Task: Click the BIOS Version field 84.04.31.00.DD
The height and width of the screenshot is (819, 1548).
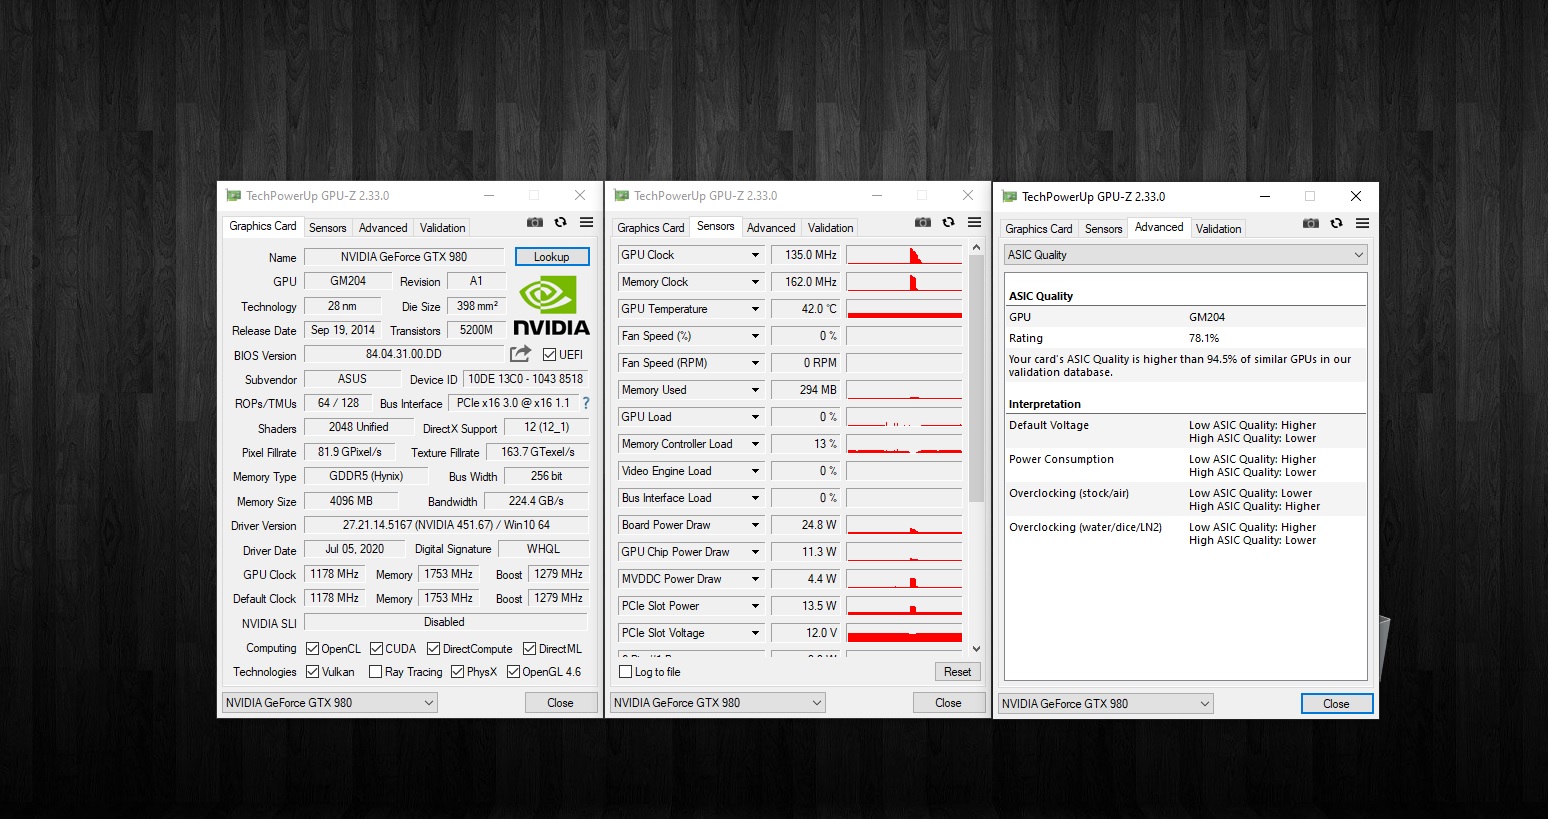Action: 404,354
